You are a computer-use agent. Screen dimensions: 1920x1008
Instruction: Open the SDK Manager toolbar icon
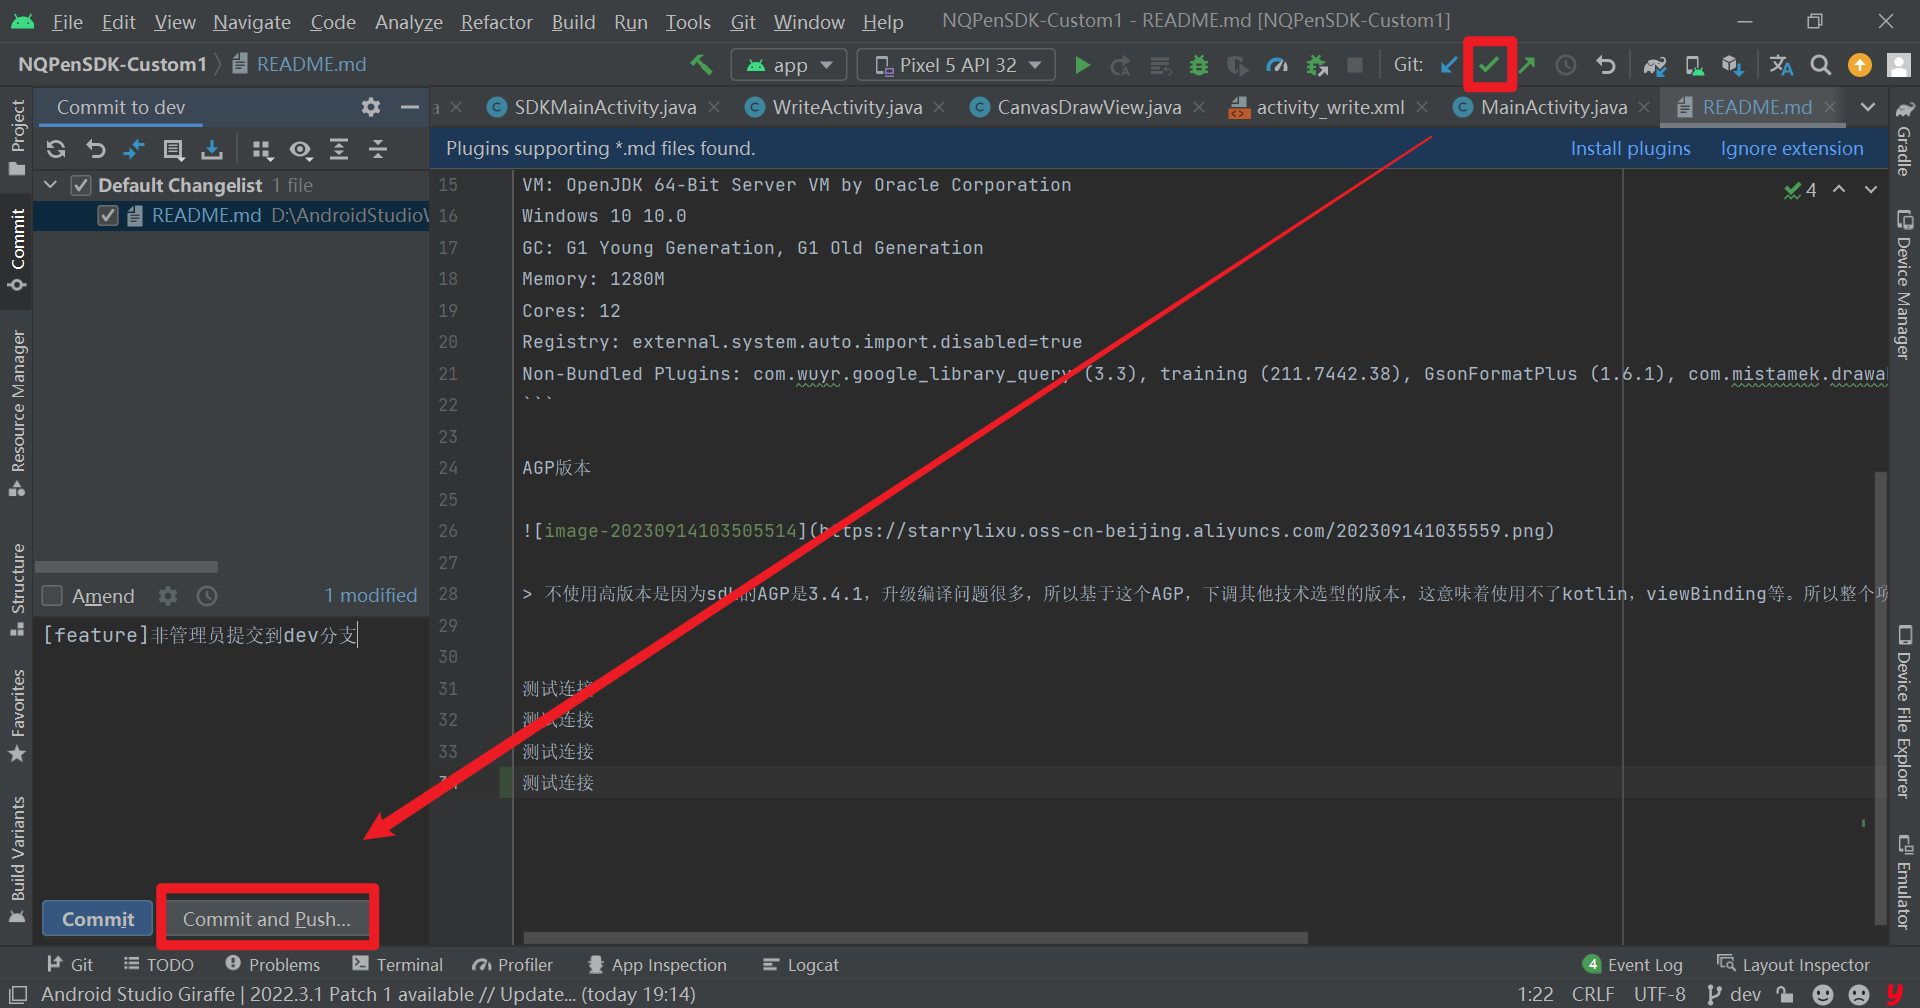point(1733,65)
